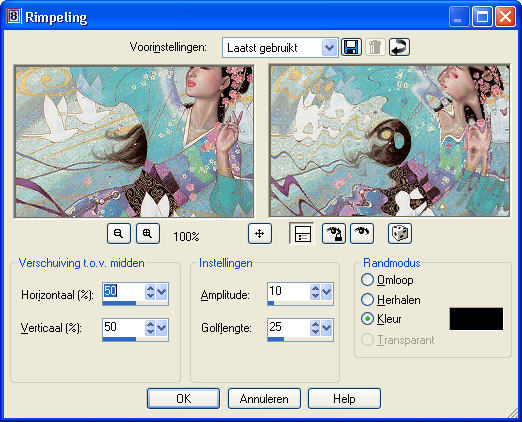The image size is (522, 422).
Task: Click the OK button
Action: [x=183, y=398]
